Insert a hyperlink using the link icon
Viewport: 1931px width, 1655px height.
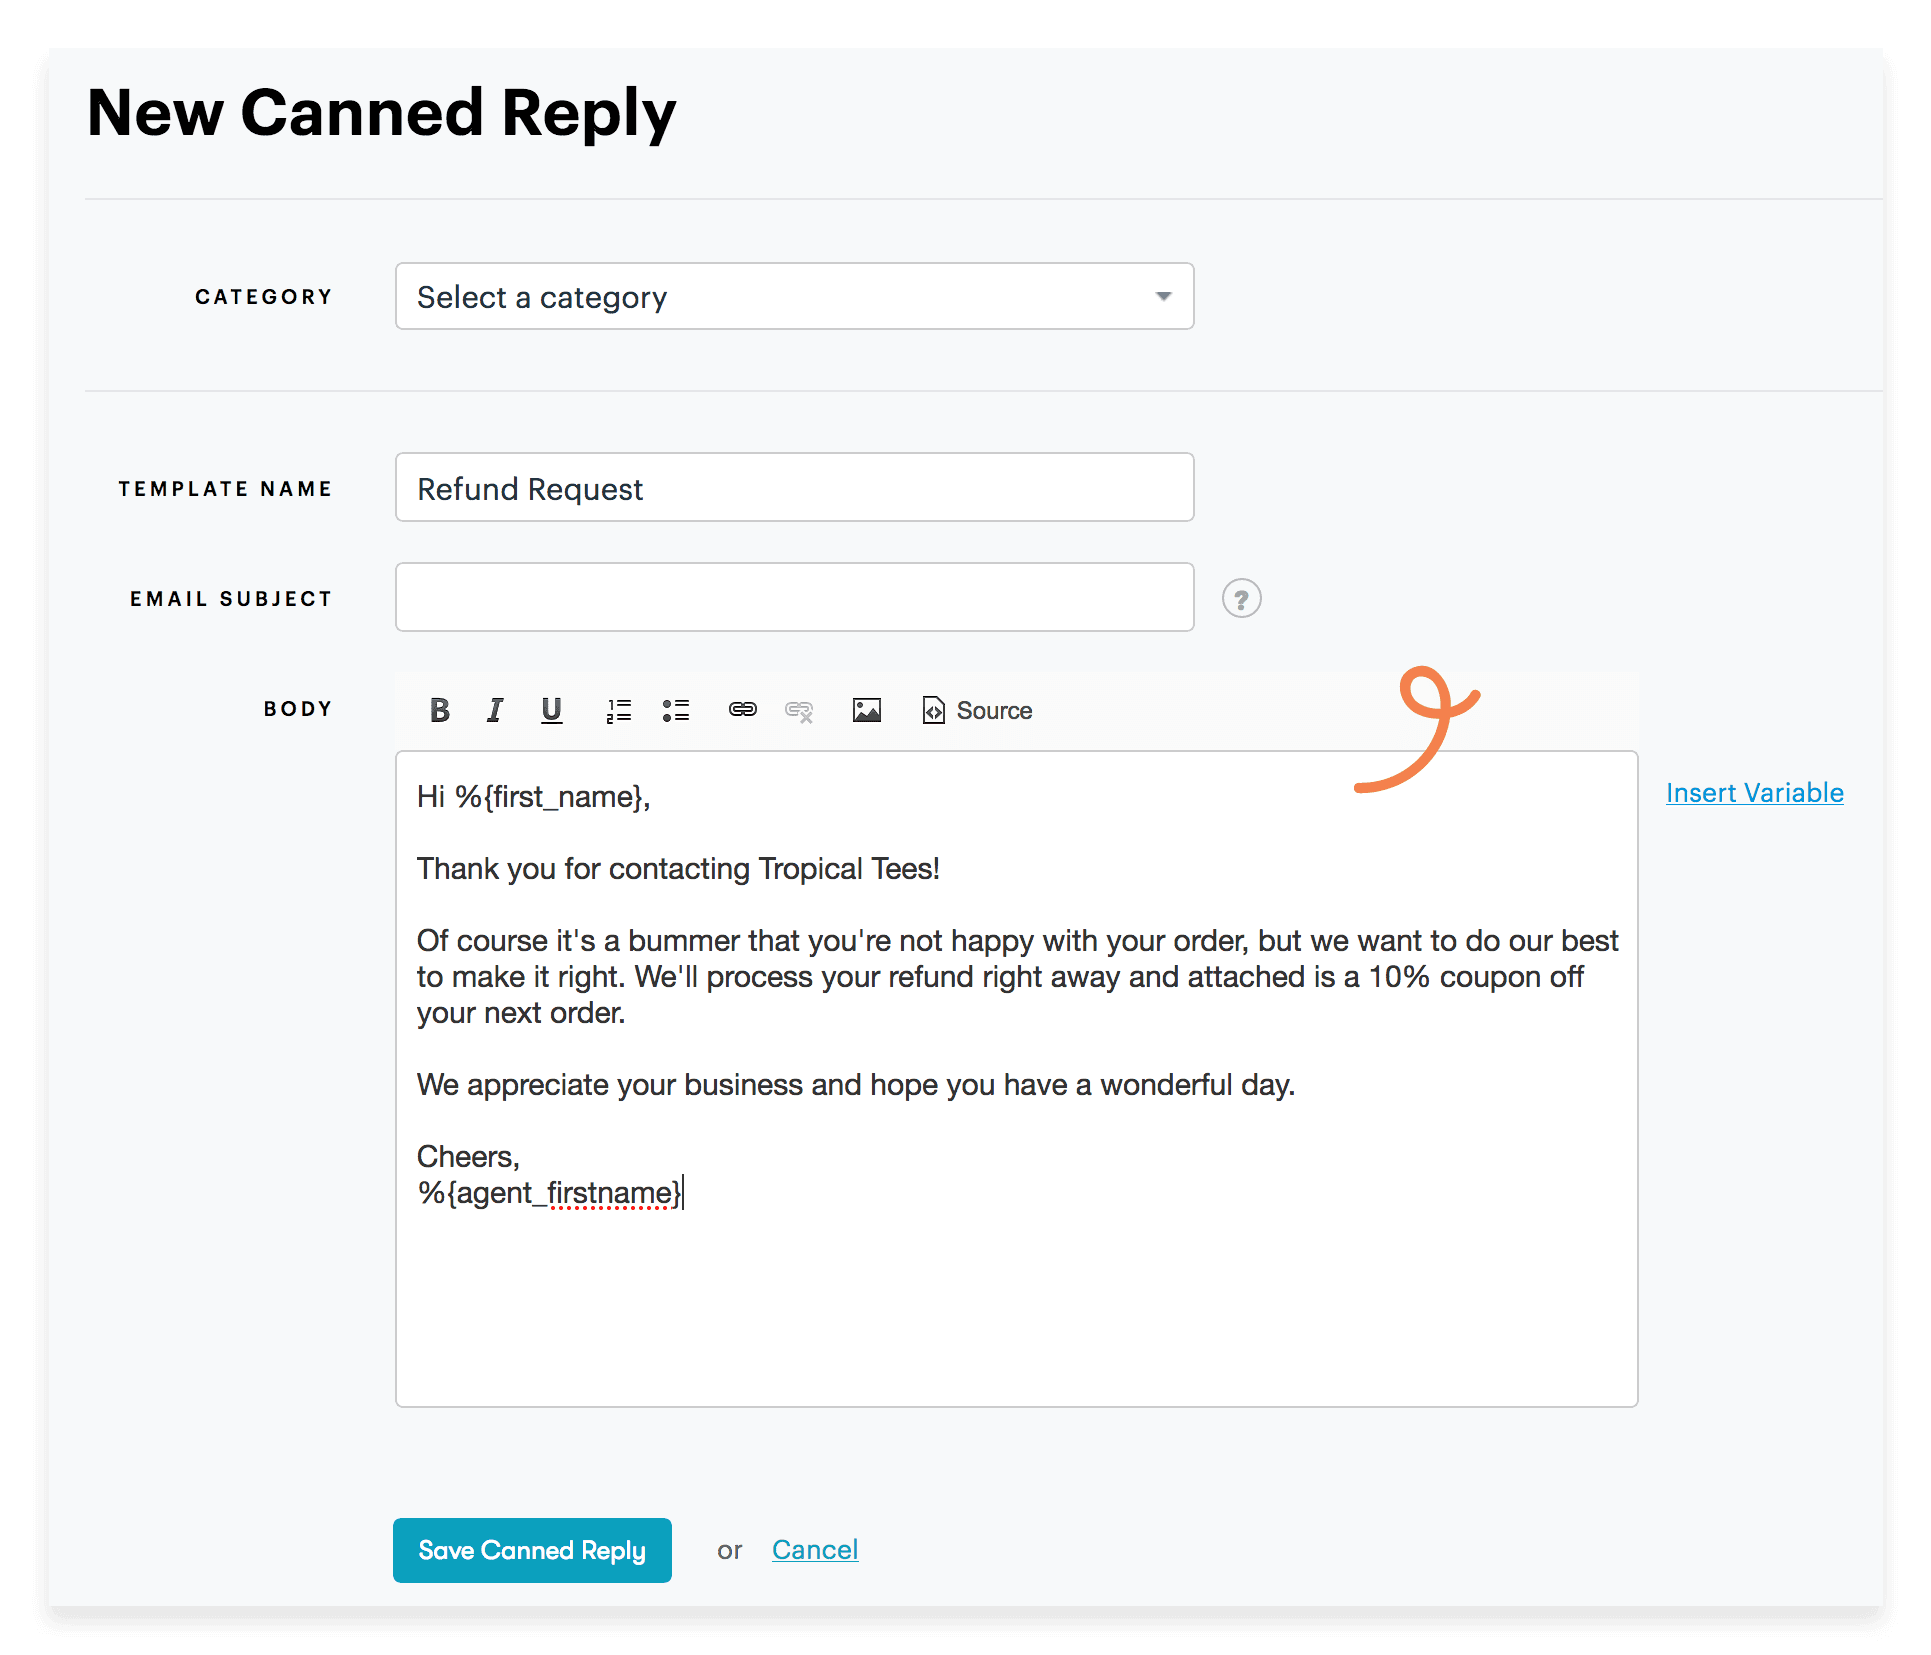point(742,710)
